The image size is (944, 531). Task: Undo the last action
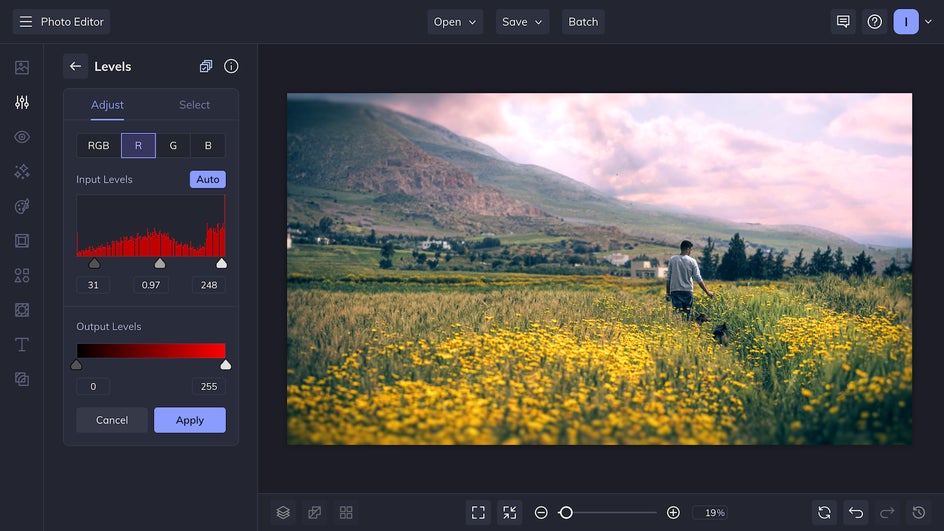pyautogui.click(x=856, y=512)
